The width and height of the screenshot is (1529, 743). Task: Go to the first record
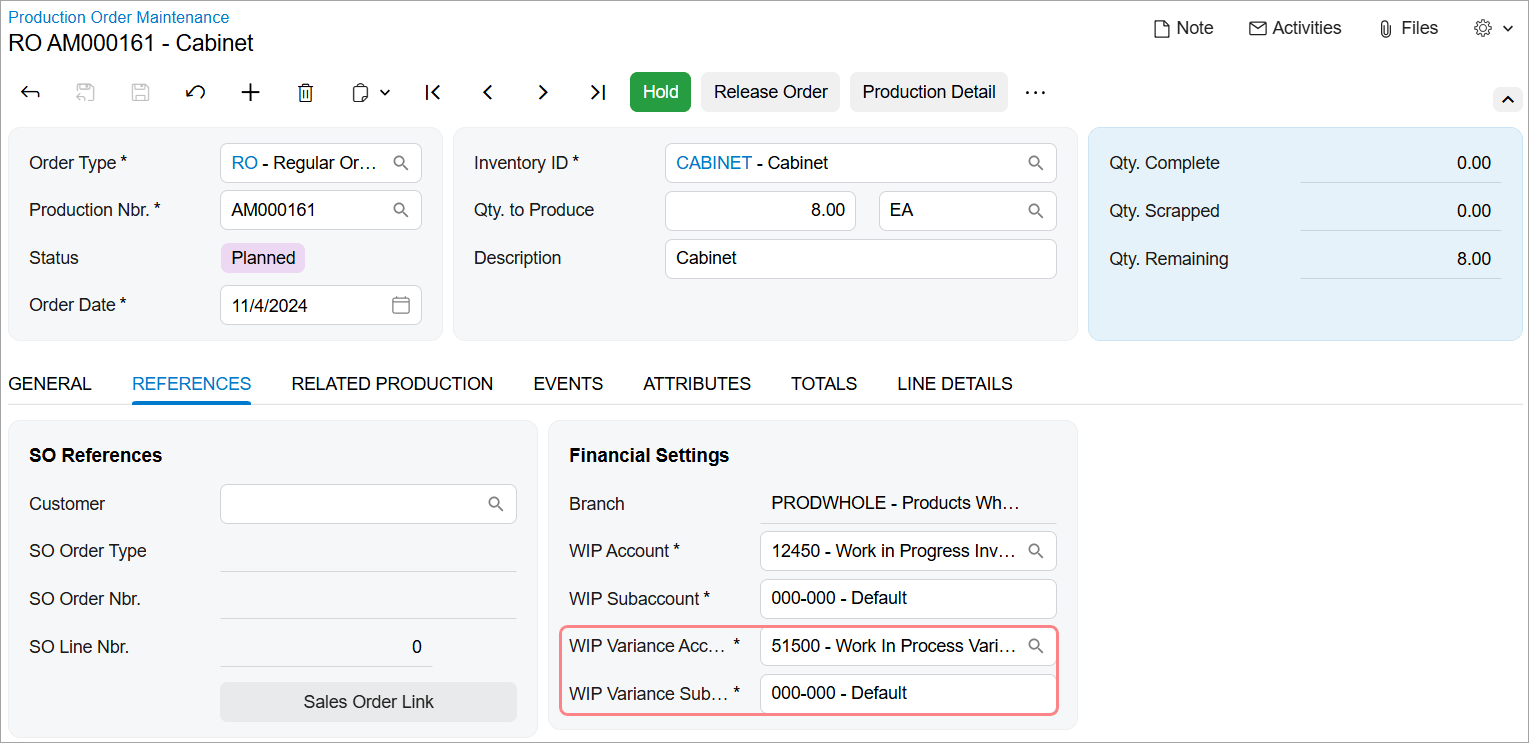coord(432,92)
